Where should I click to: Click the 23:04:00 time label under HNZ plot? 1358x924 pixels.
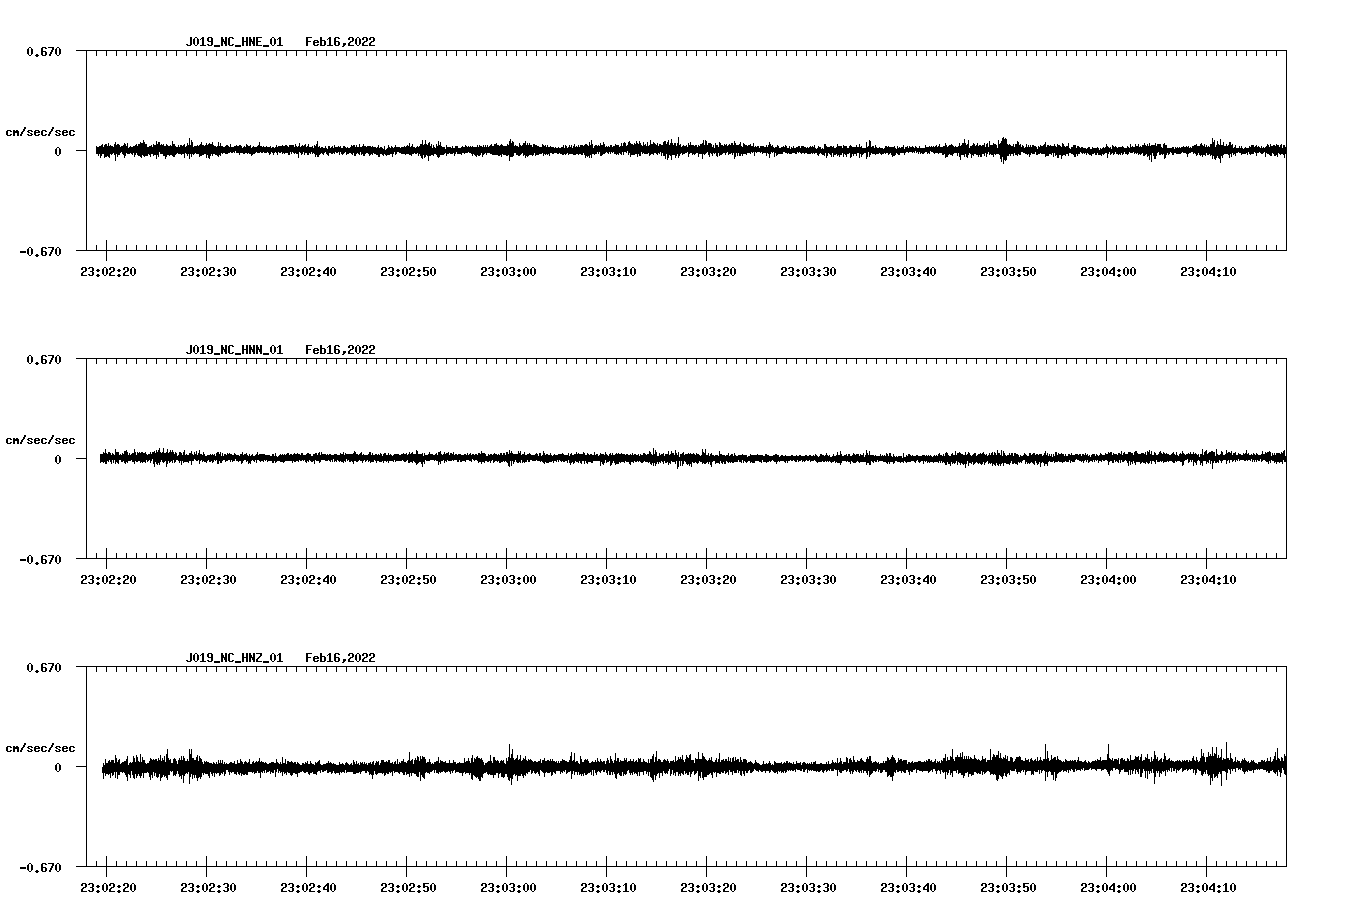1108,887
